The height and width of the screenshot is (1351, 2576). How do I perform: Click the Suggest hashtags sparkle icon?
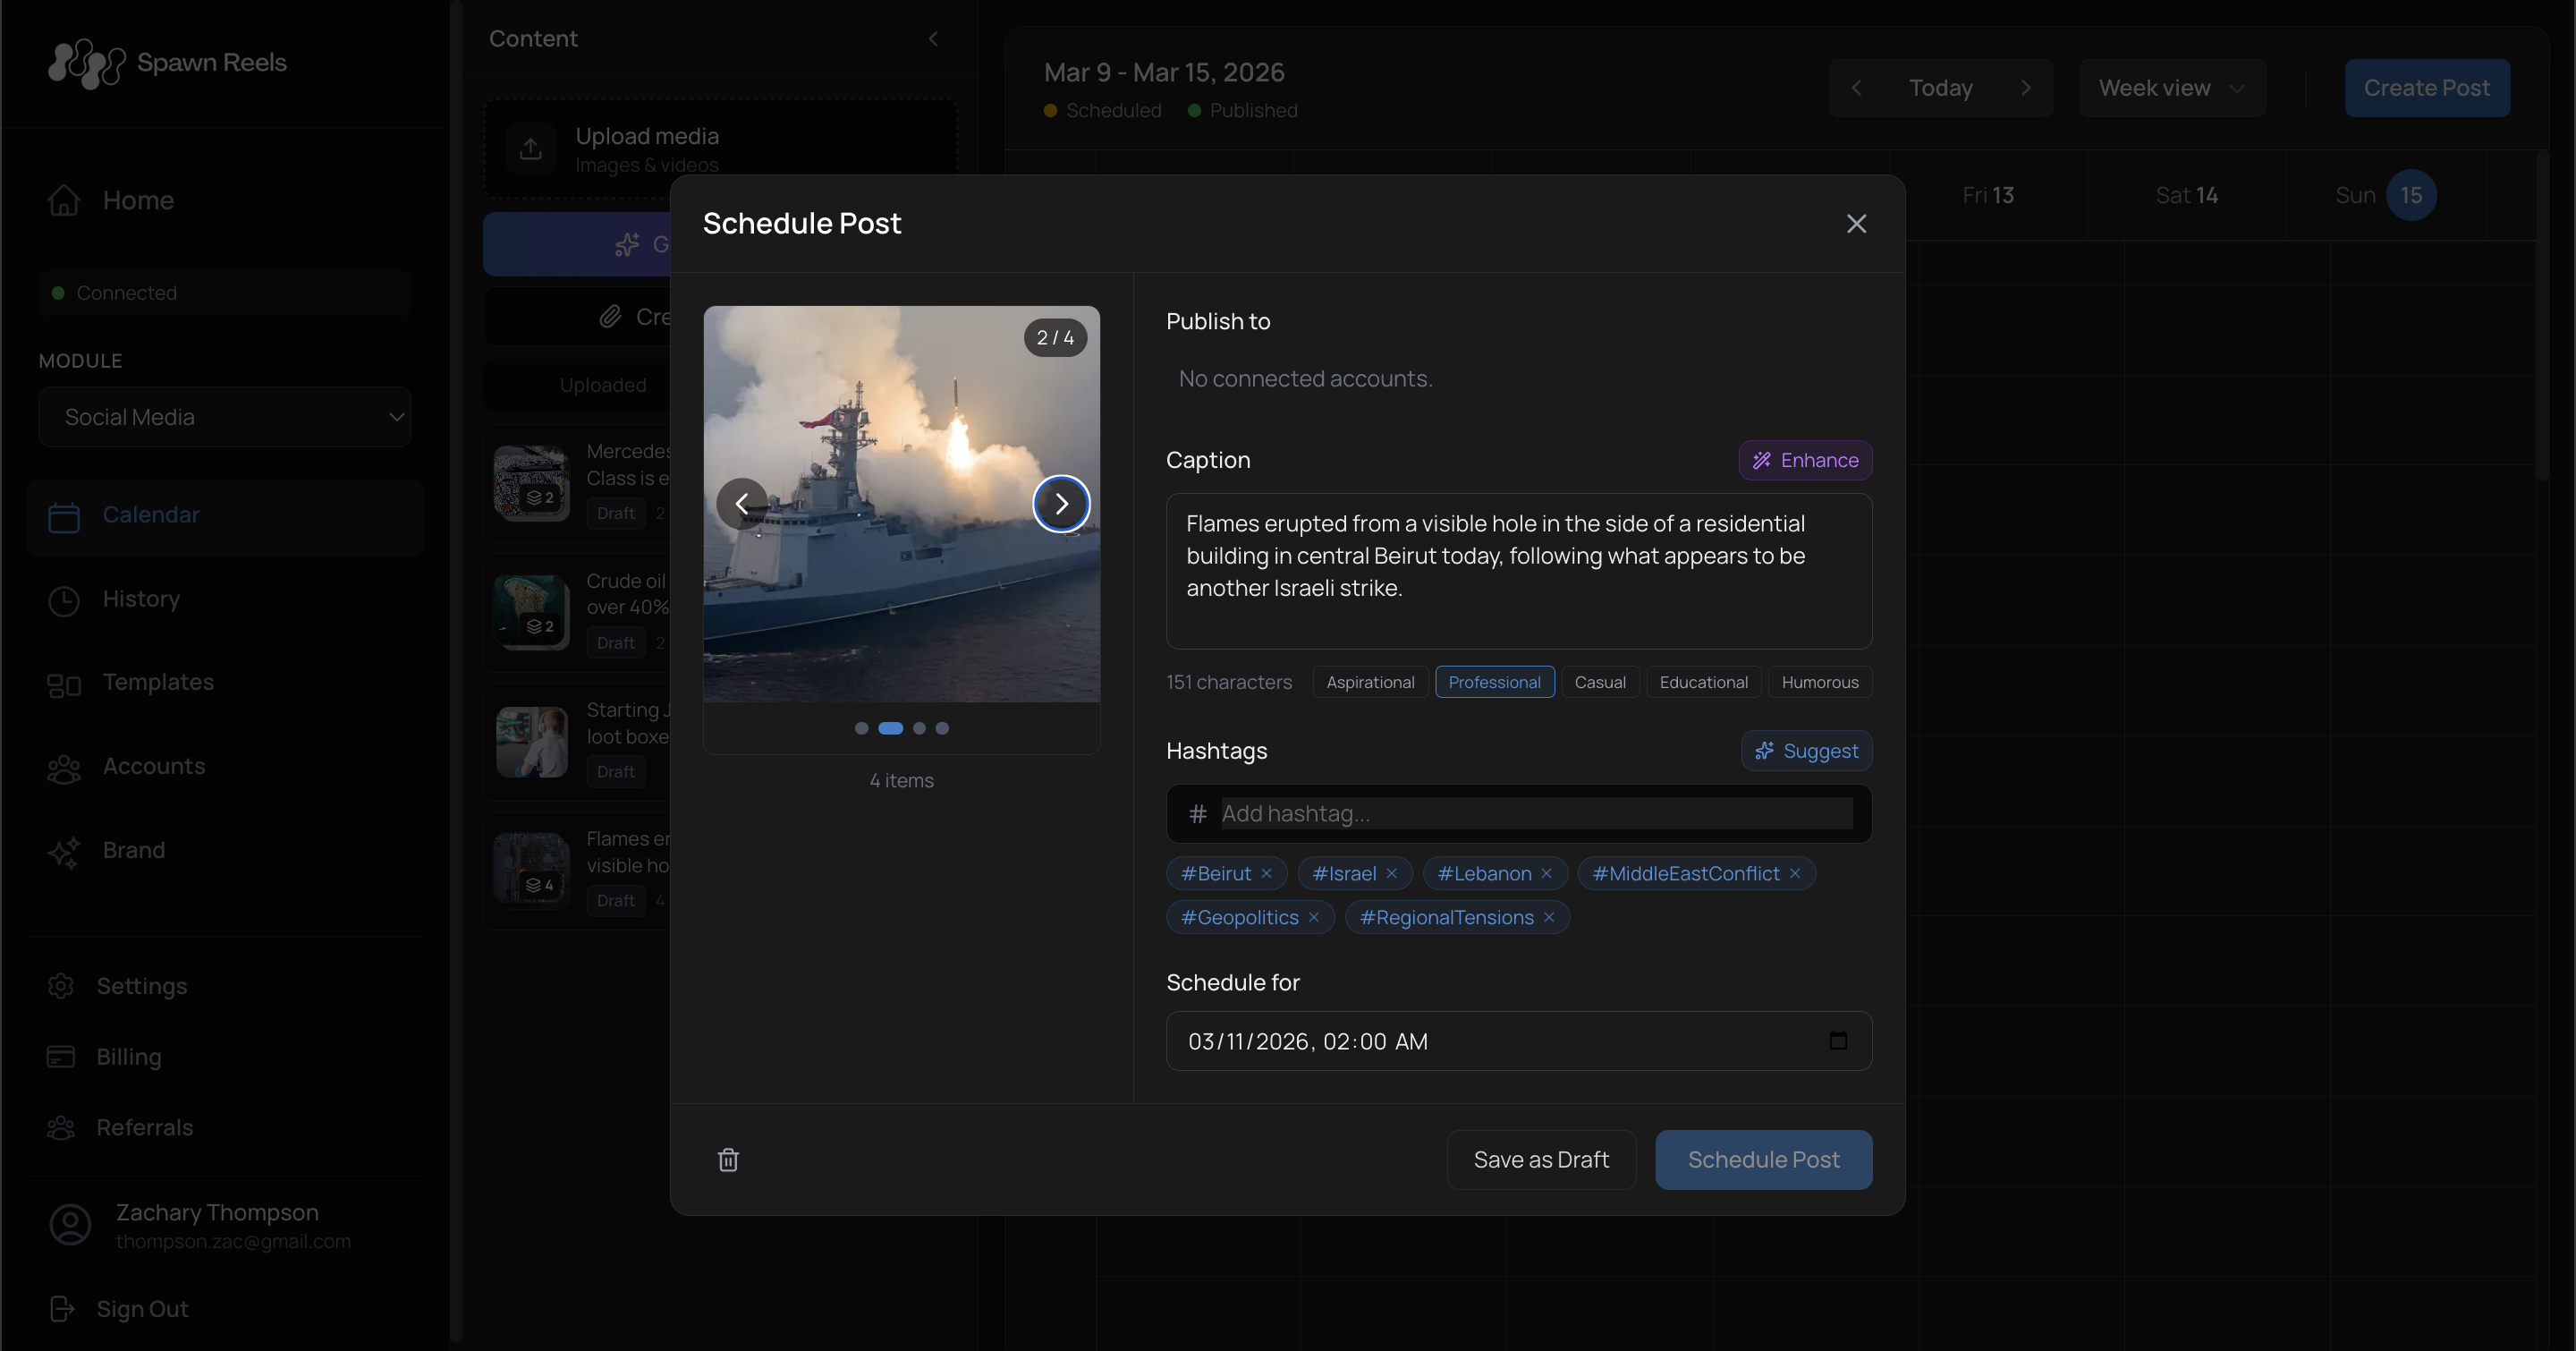(1766, 751)
